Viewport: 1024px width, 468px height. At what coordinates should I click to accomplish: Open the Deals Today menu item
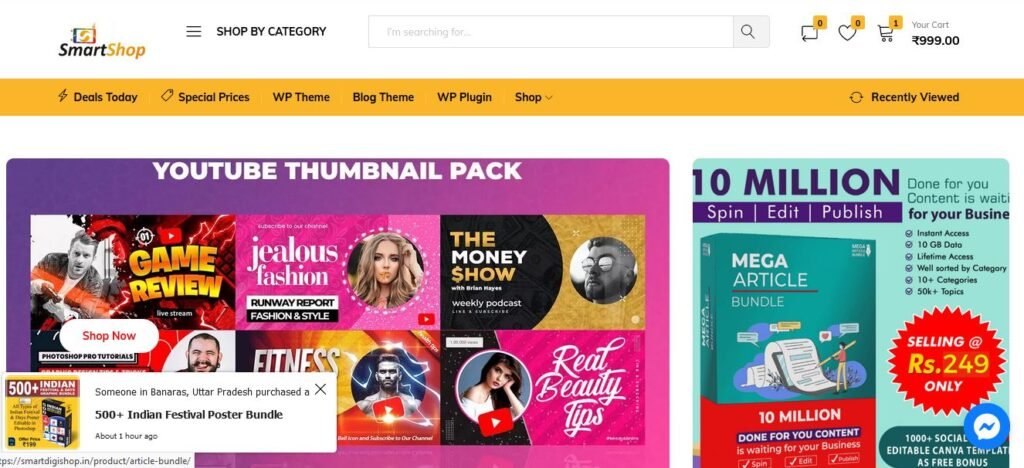(x=98, y=97)
